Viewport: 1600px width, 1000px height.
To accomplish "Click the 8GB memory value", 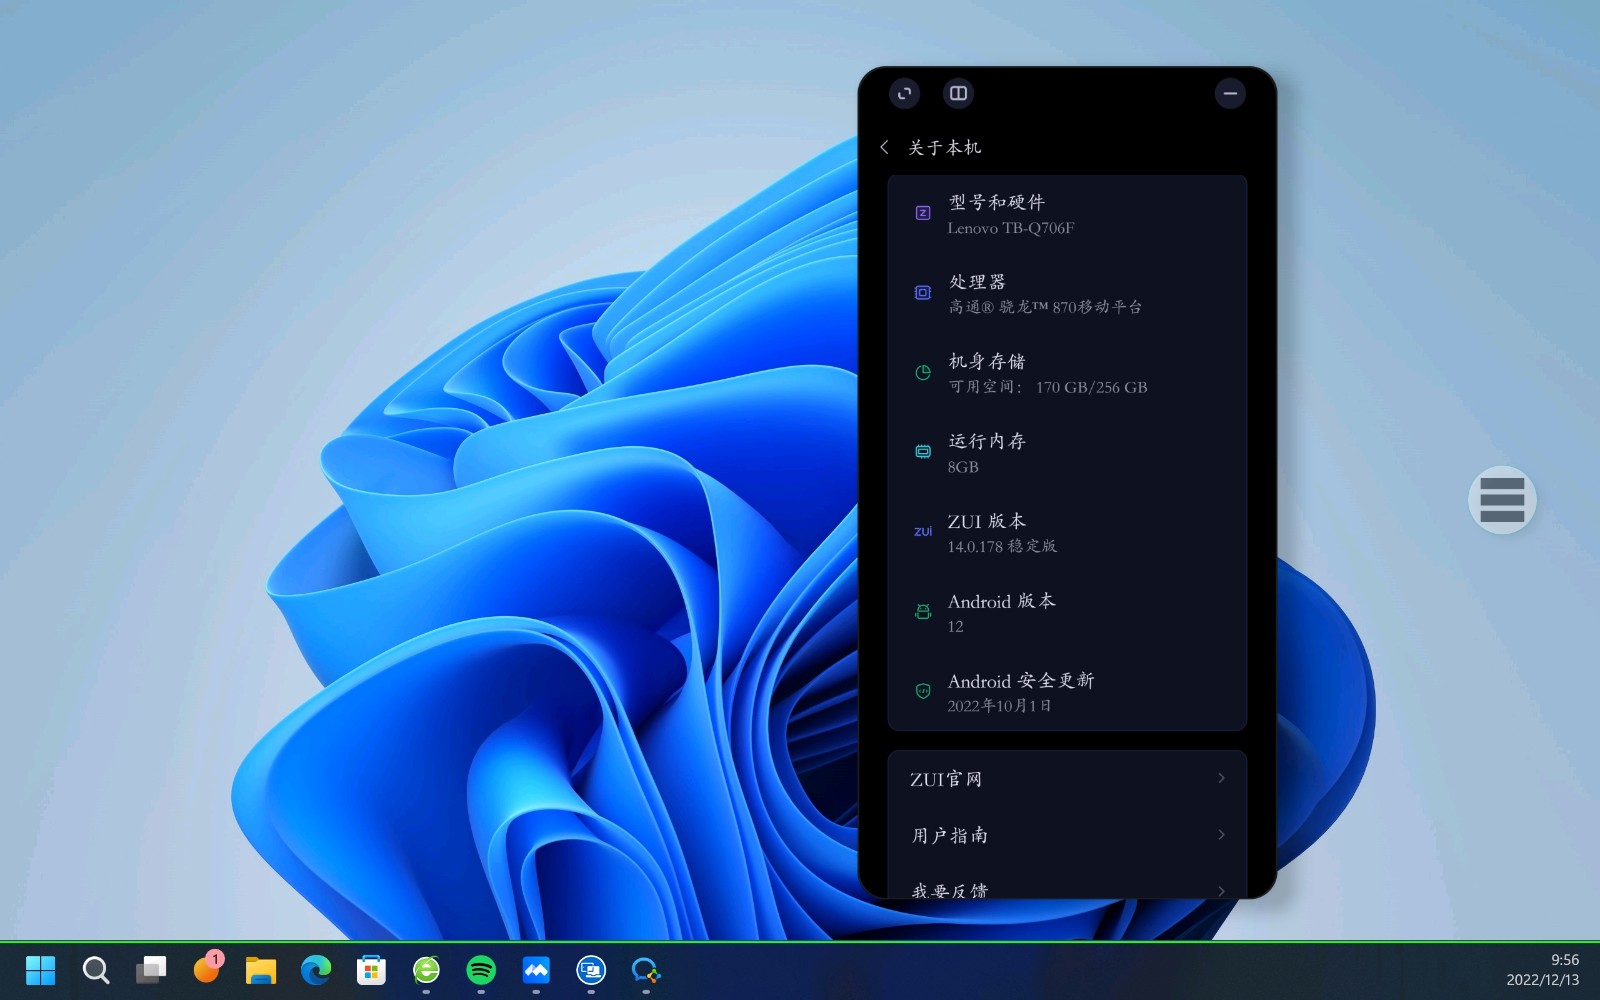I will [x=963, y=467].
